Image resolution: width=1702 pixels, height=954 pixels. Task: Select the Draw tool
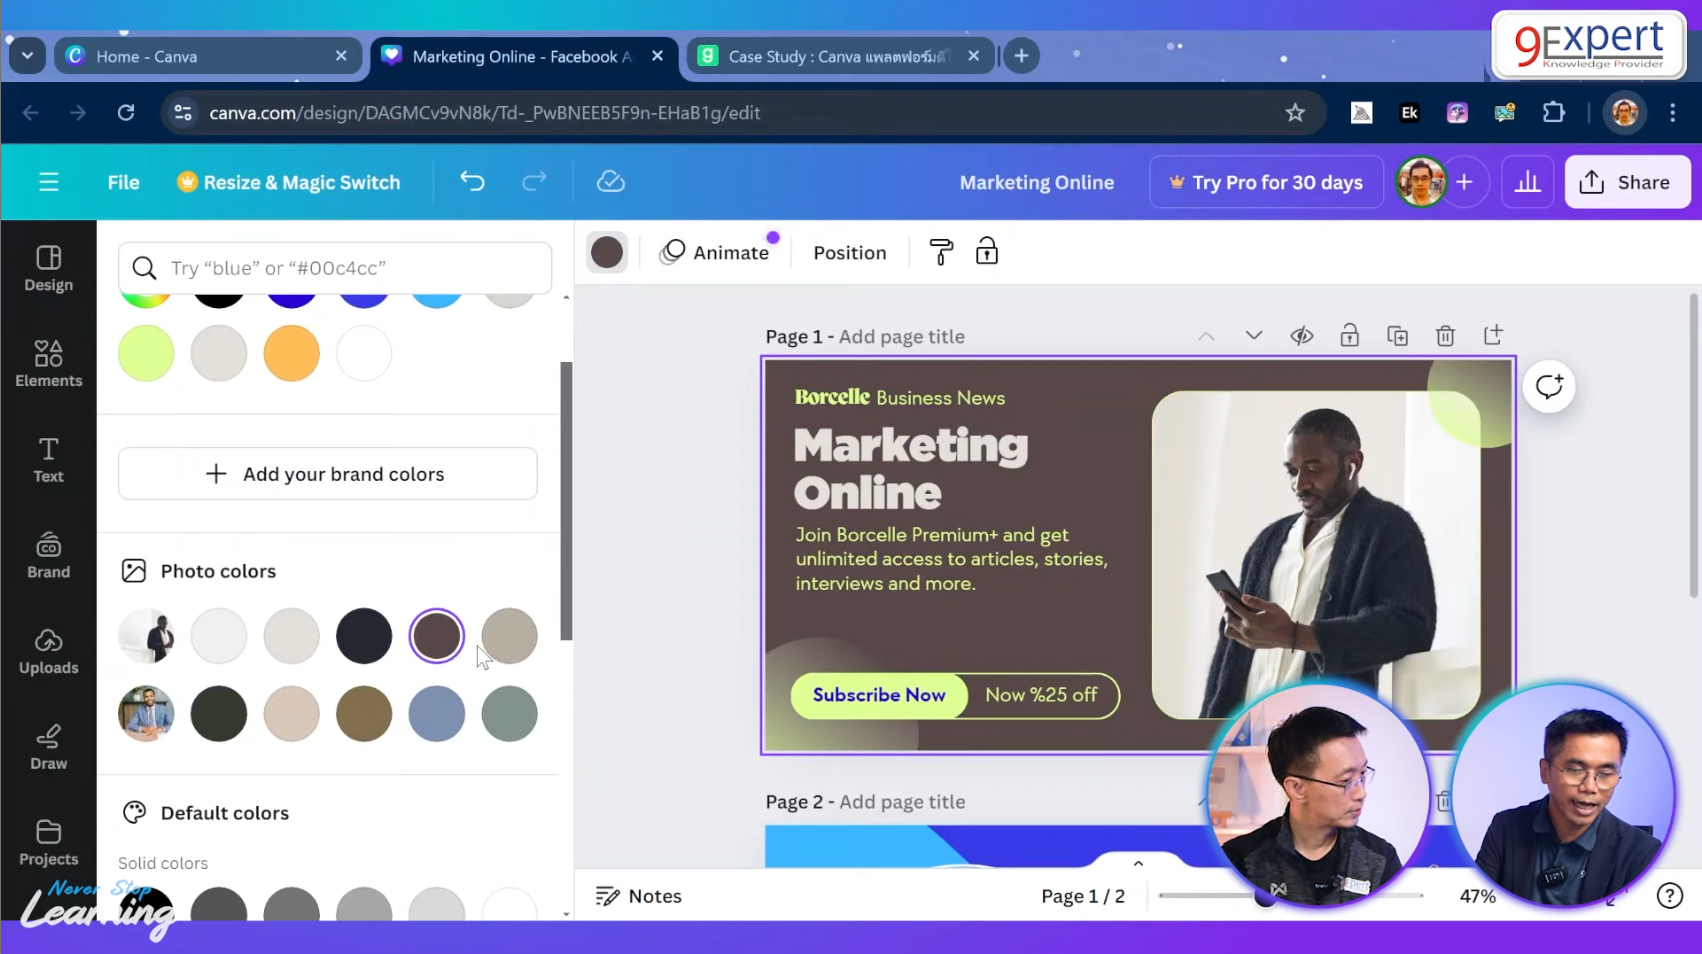coord(48,746)
